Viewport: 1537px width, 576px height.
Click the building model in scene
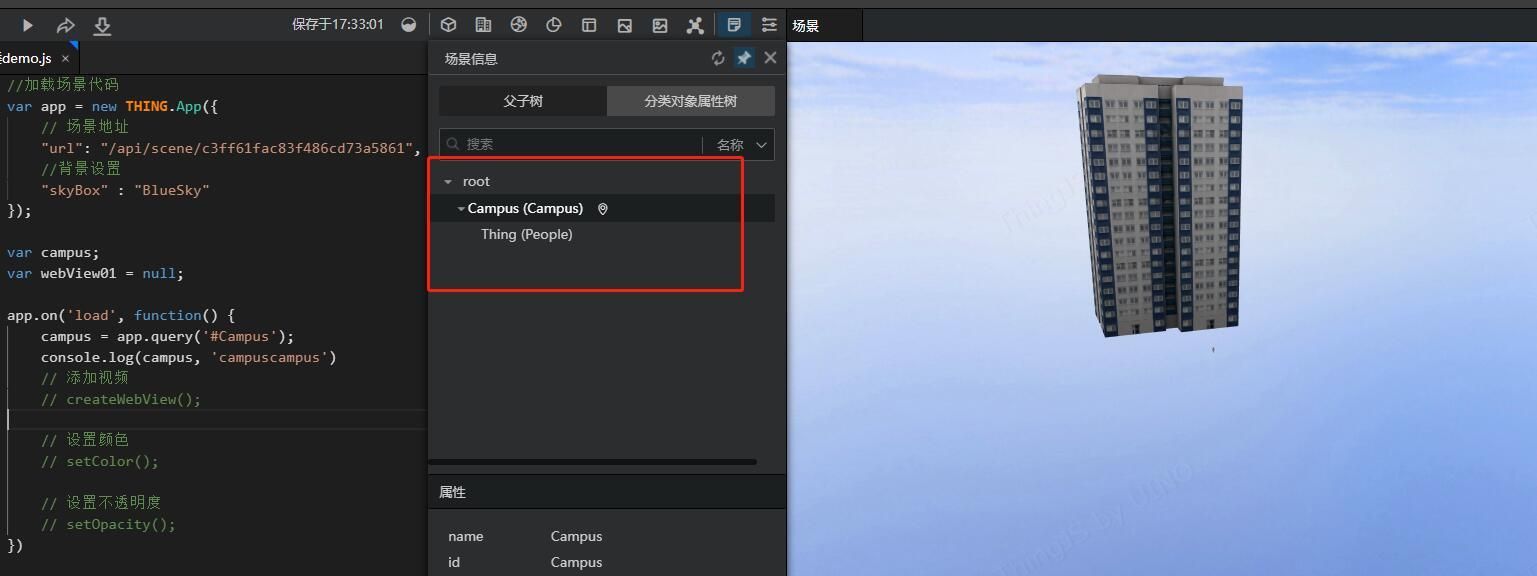(x=1158, y=205)
